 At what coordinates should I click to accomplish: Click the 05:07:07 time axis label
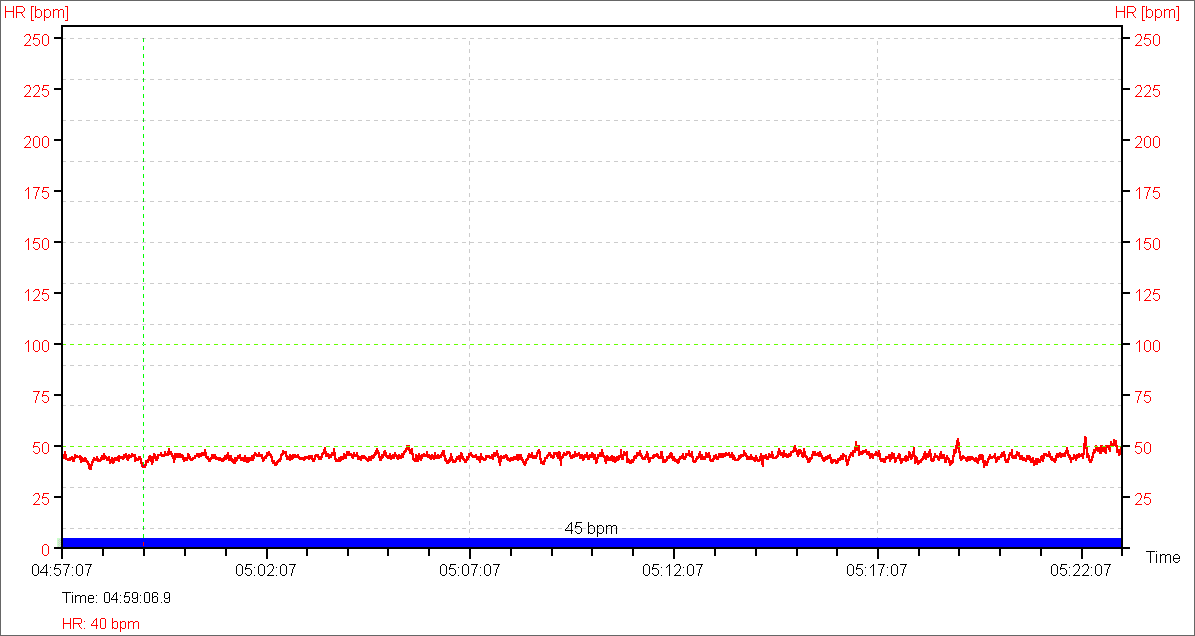tap(469, 570)
